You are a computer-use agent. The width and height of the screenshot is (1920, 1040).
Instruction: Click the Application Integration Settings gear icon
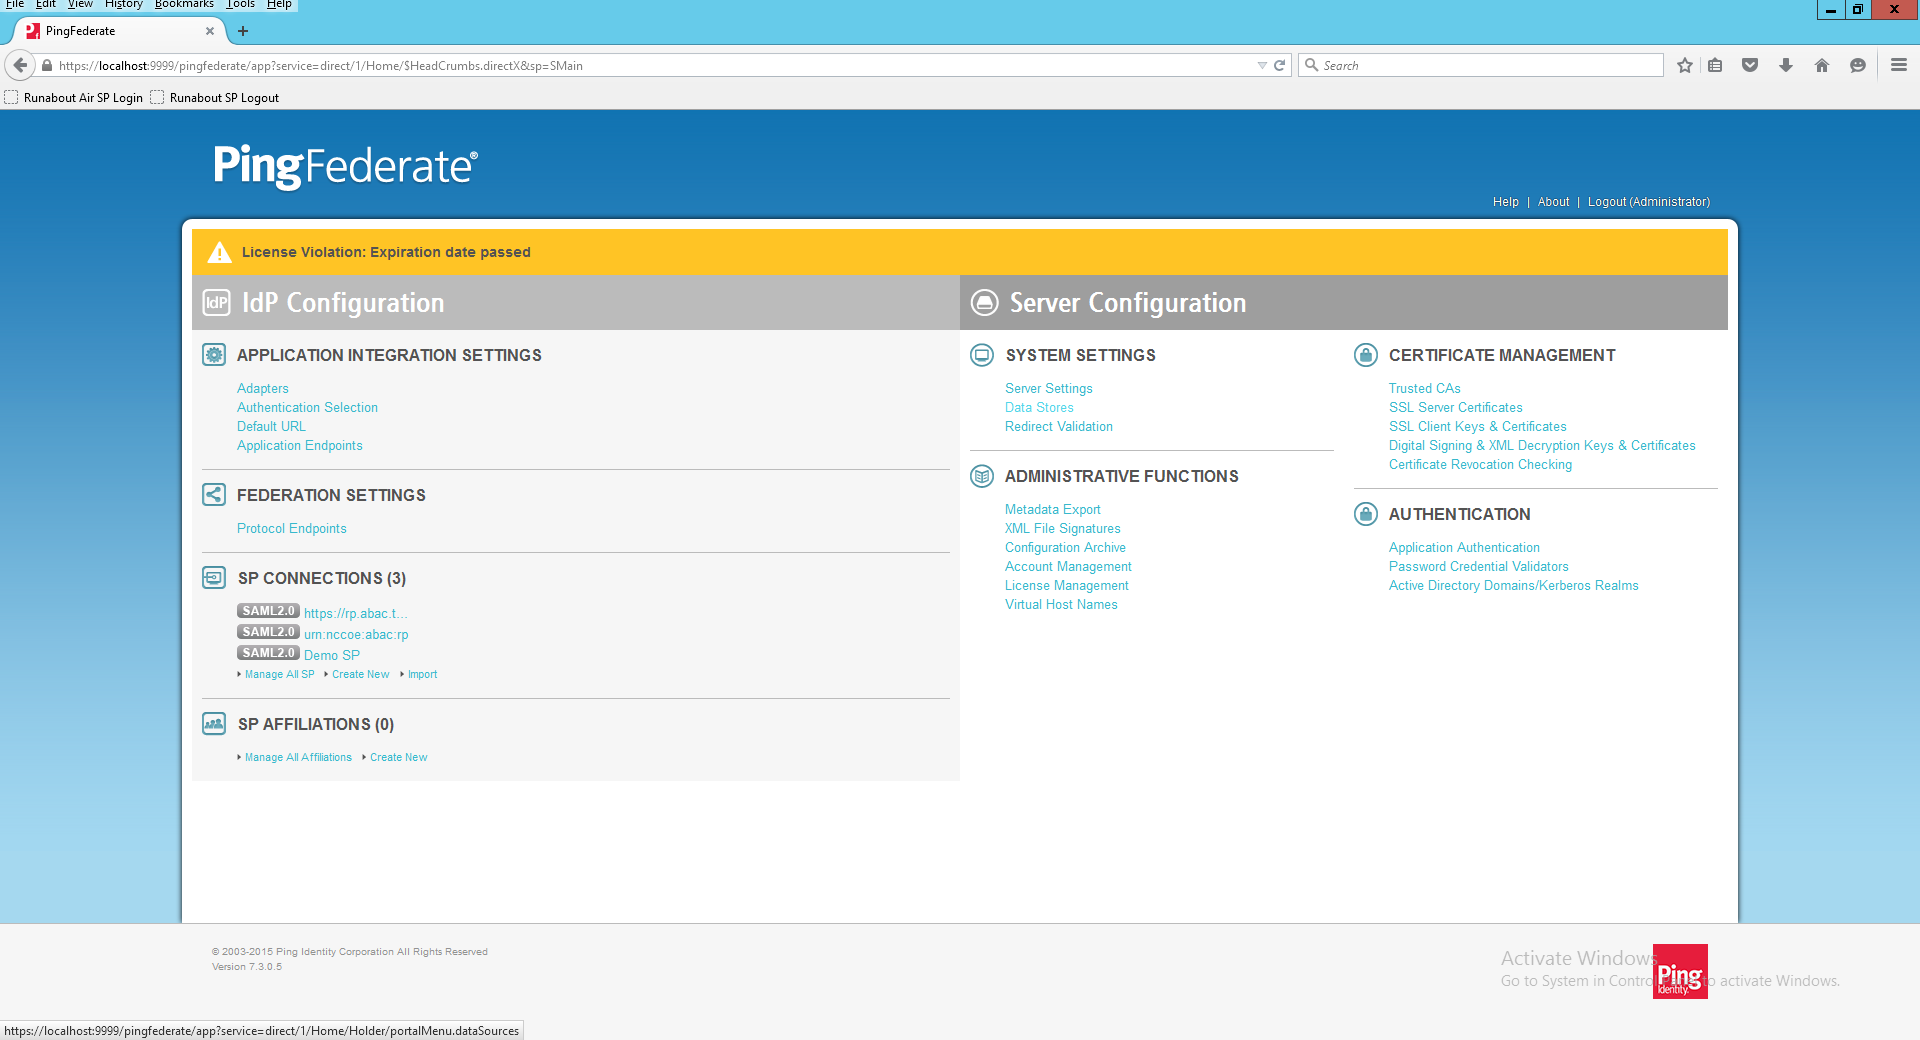pos(214,355)
